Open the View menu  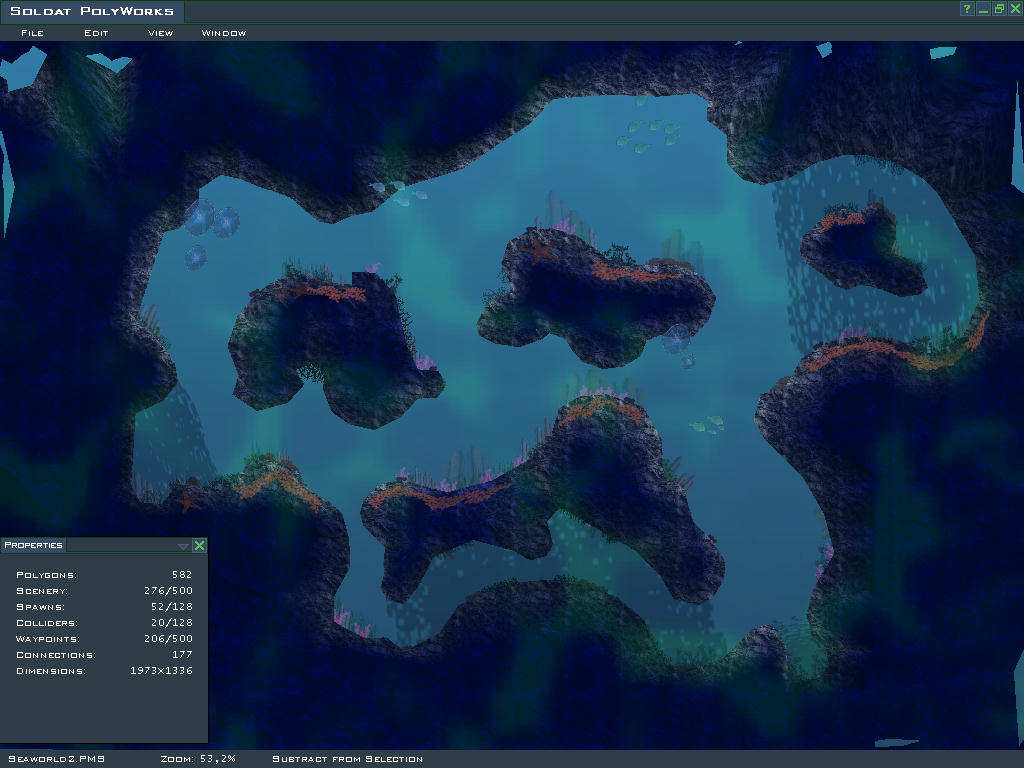coord(160,33)
